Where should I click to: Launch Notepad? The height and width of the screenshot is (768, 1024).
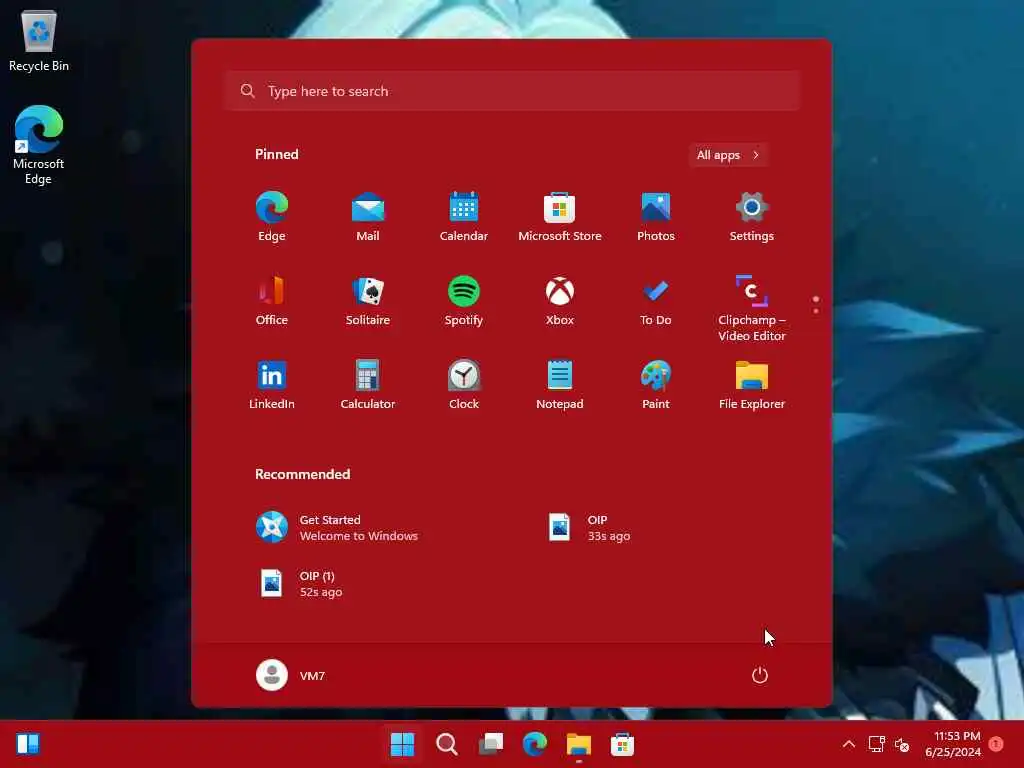560,385
